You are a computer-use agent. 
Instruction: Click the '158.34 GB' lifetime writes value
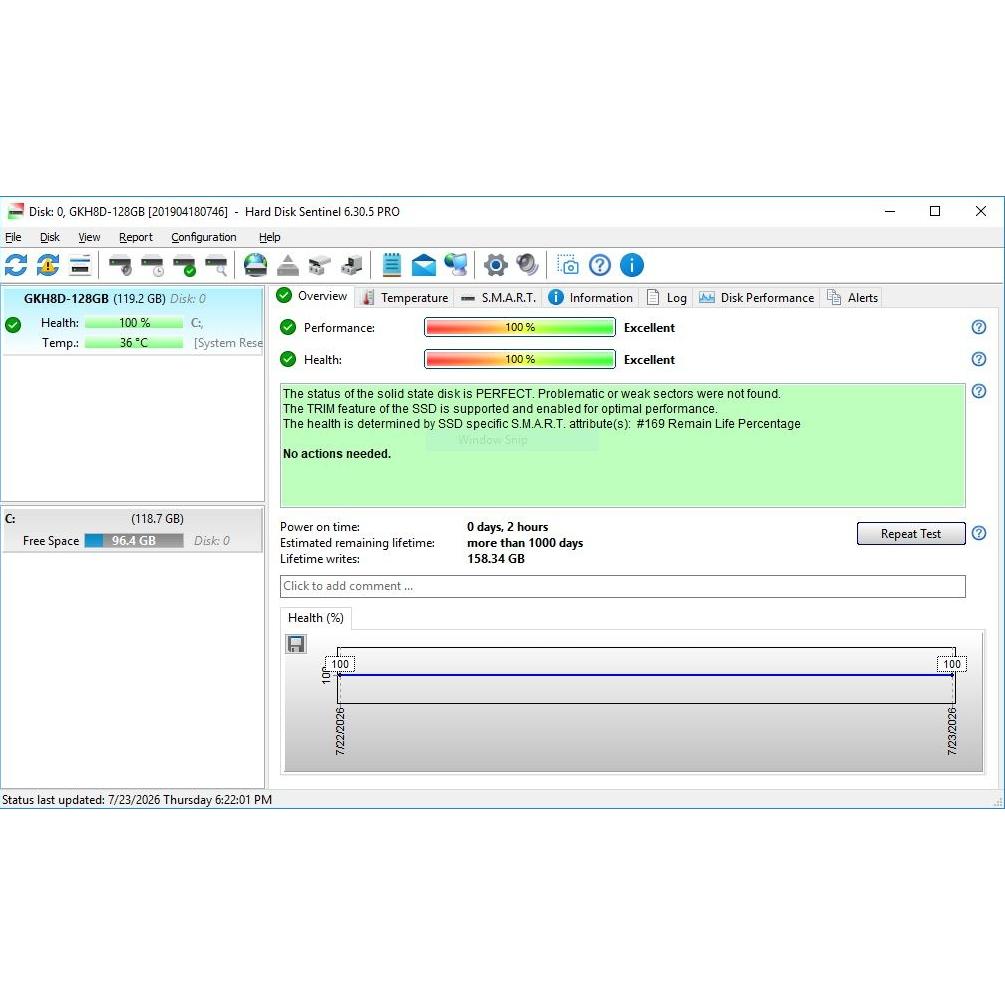click(495, 559)
